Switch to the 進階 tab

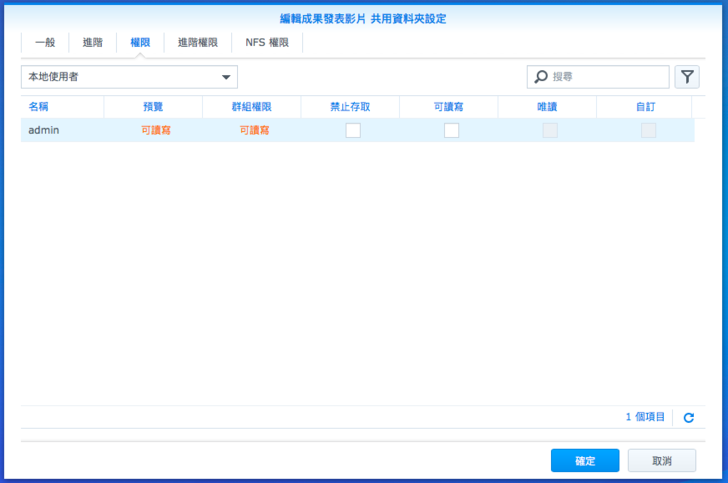click(x=92, y=42)
